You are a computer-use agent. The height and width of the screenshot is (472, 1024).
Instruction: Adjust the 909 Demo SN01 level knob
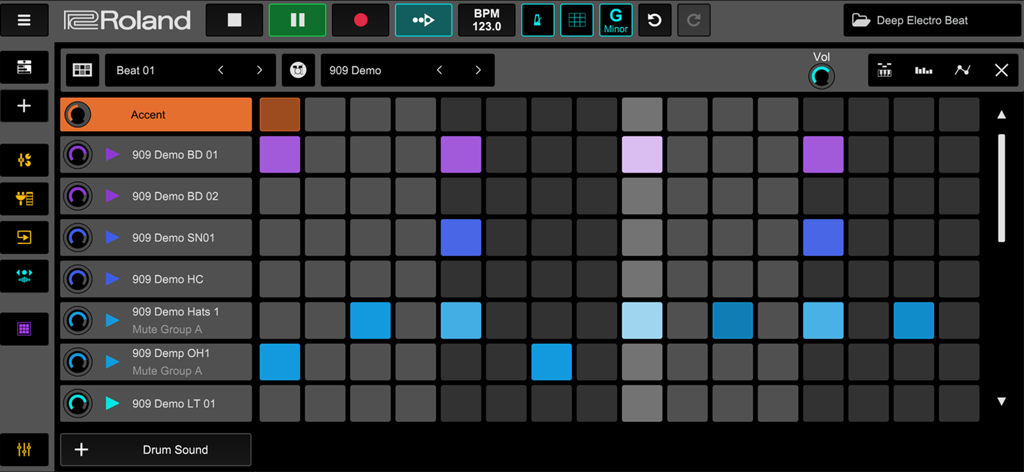pos(78,238)
